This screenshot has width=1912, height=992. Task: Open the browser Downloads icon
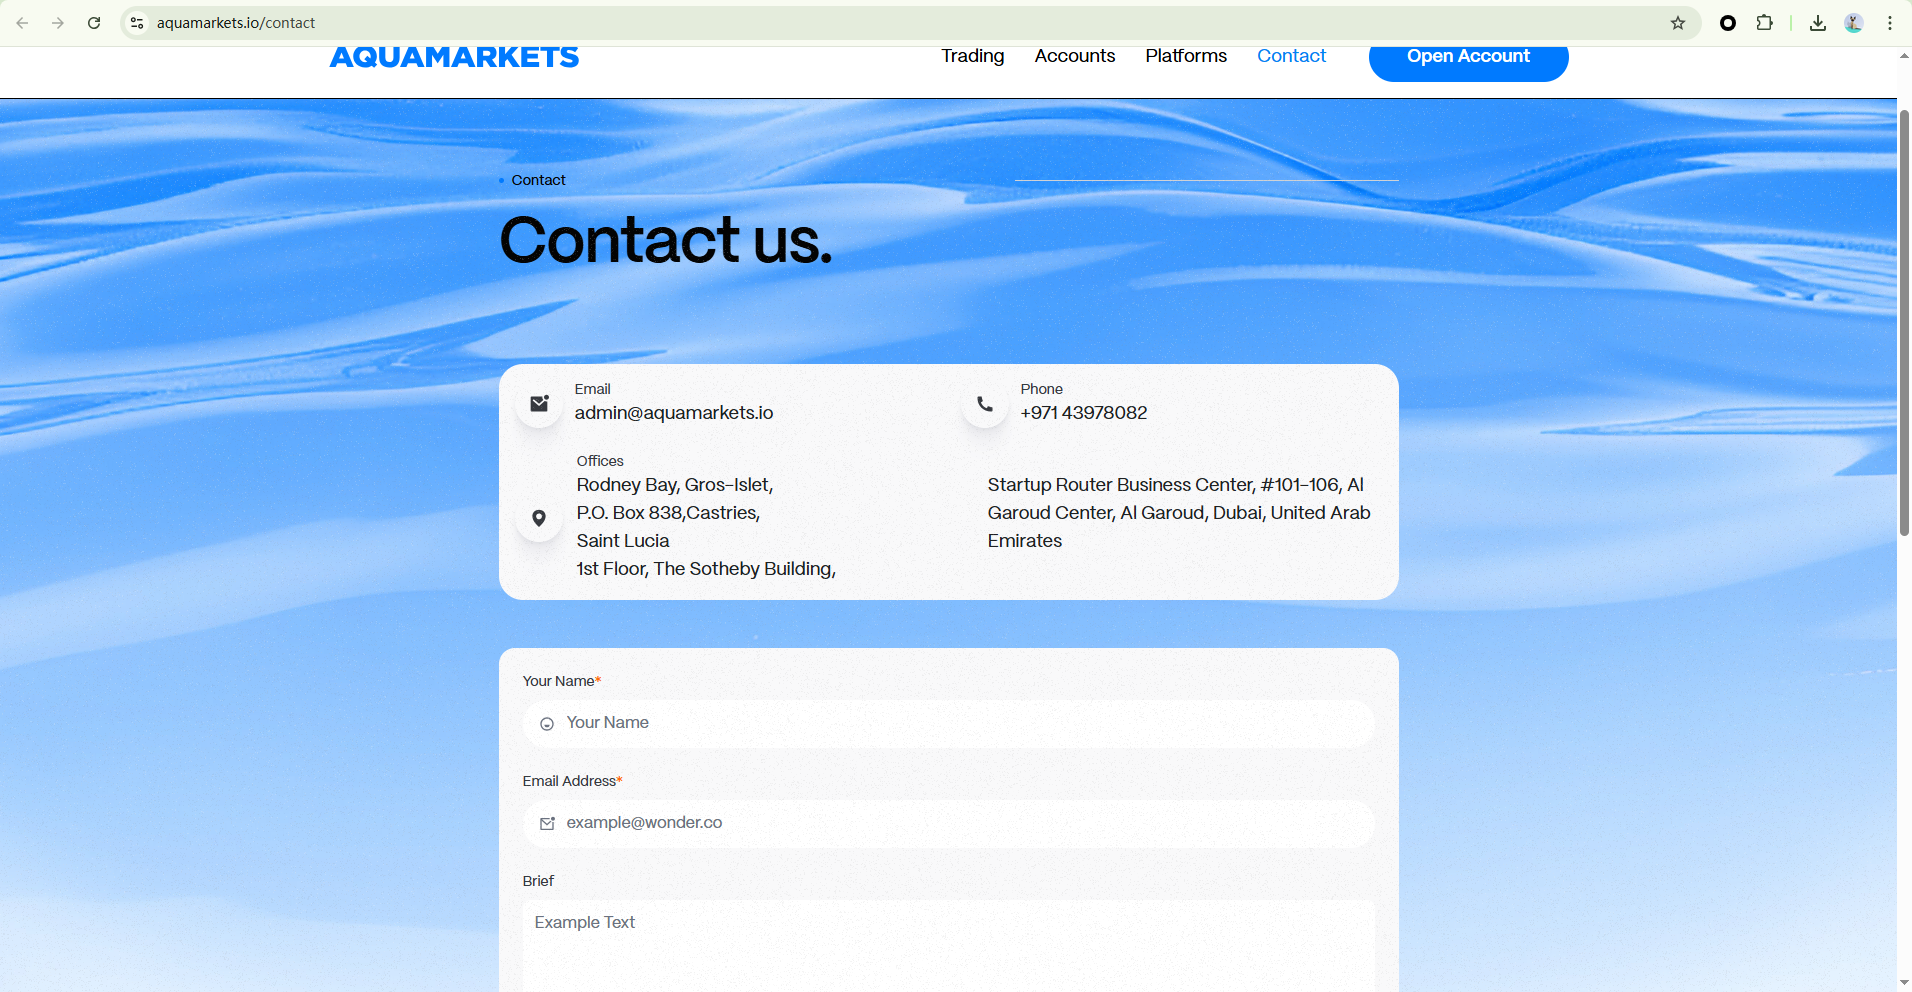pos(1818,23)
